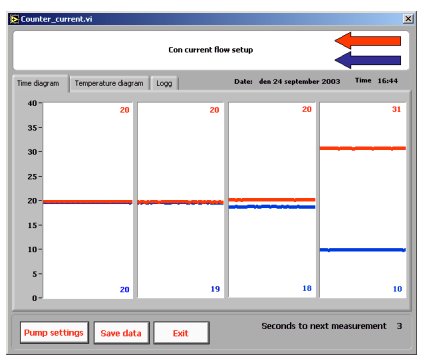Click the date 'den 24 september 2003'
The image size is (425, 364).
coord(299,81)
